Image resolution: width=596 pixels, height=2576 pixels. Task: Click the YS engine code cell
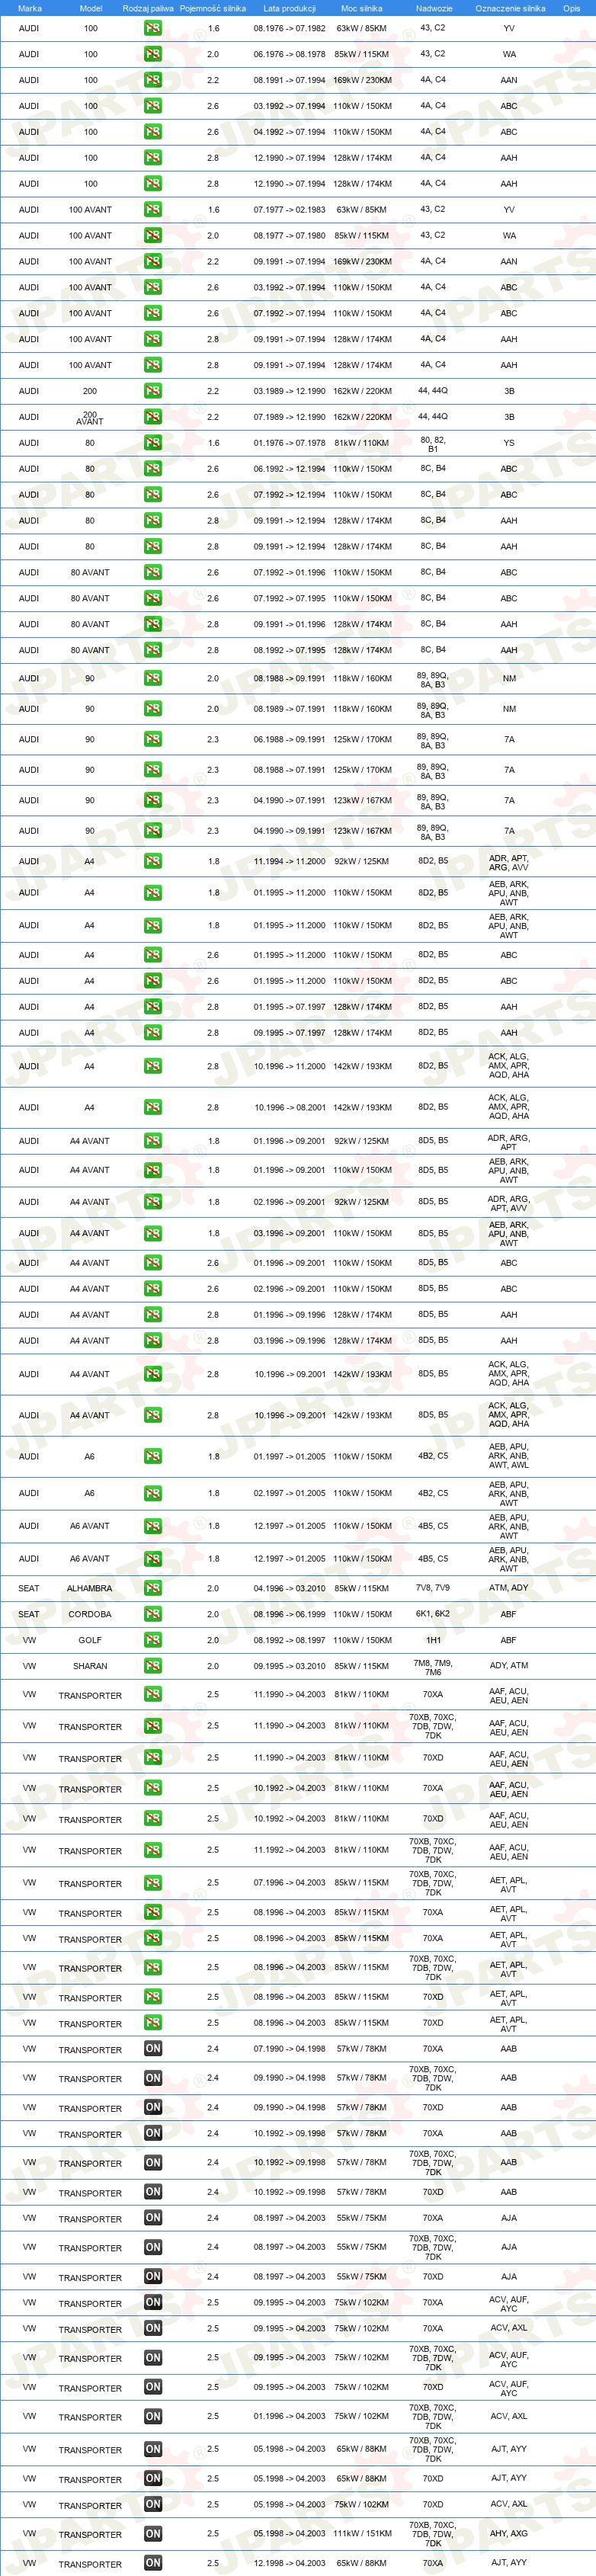(509, 443)
